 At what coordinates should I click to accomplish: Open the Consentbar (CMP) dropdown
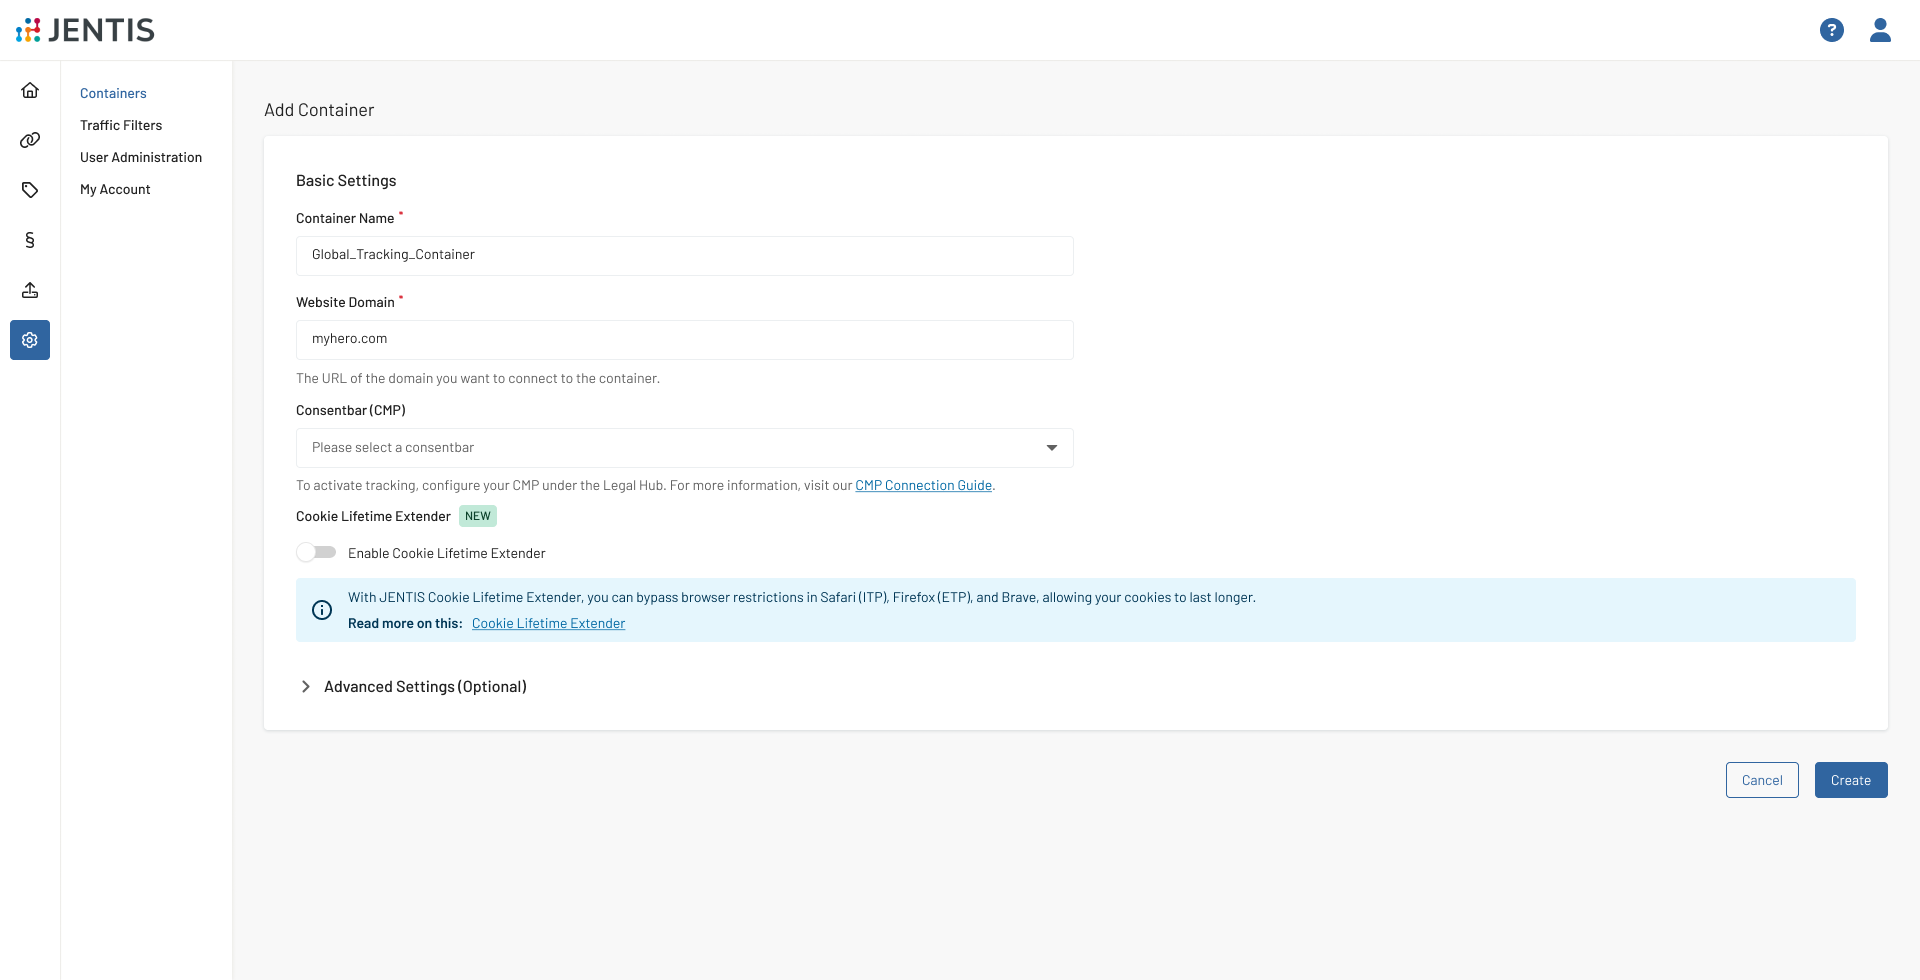[684, 448]
